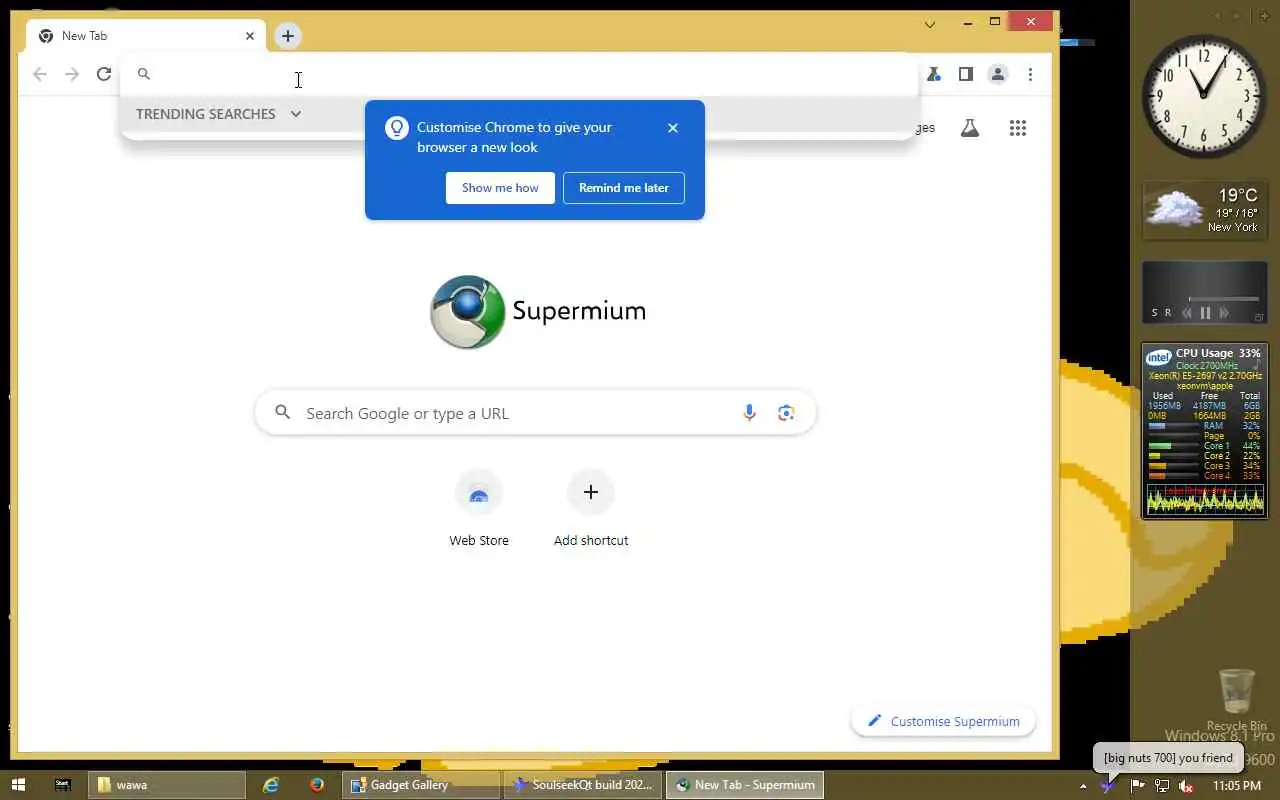Viewport: 1280px width, 800px height.
Task: Start voice search with microphone icon
Action: coord(749,413)
